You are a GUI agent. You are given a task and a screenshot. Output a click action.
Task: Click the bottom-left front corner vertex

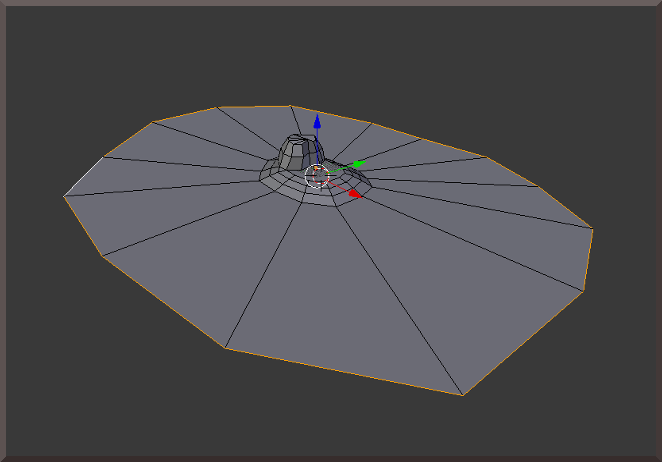(226, 348)
